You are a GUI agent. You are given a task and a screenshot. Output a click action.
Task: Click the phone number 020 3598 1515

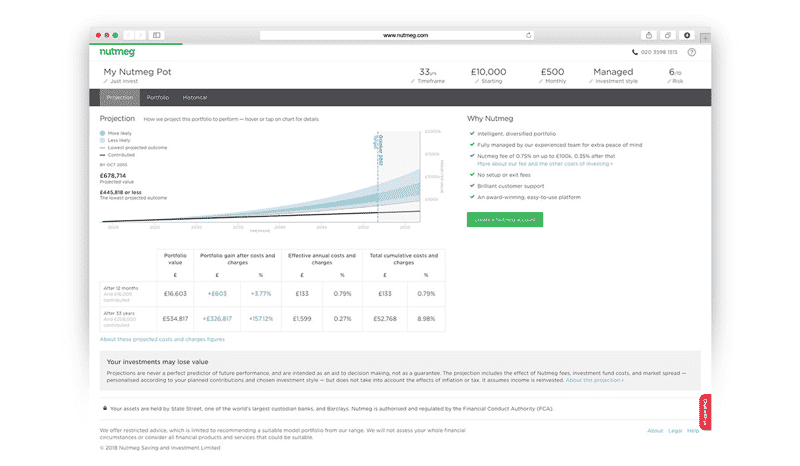pyautogui.click(x=659, y=52)
